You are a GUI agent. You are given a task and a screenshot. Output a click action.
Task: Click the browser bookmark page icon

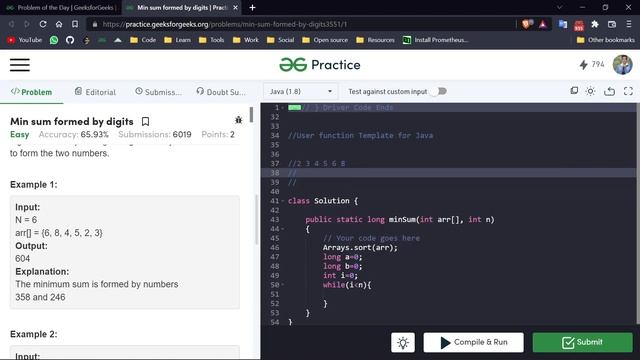pyautogui.click(x=75, y=24)
